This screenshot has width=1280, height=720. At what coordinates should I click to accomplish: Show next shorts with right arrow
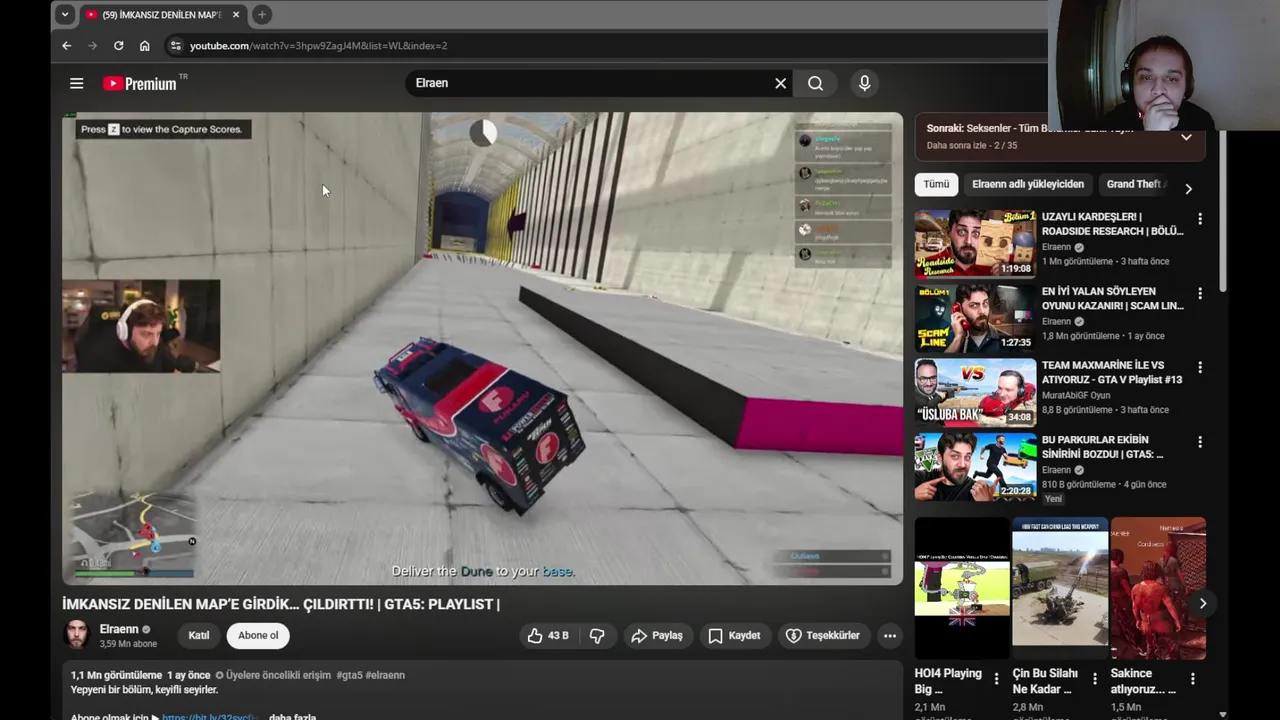click(1202, 603)
